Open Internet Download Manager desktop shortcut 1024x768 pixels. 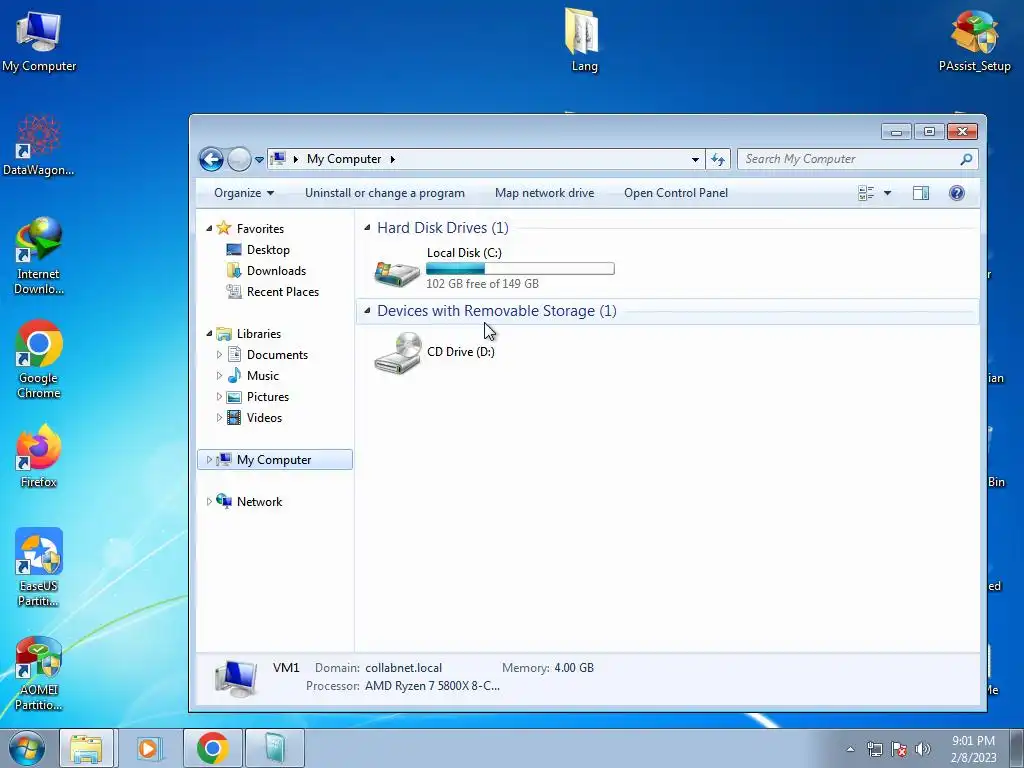pyautogui.click(x=39, y=256)
